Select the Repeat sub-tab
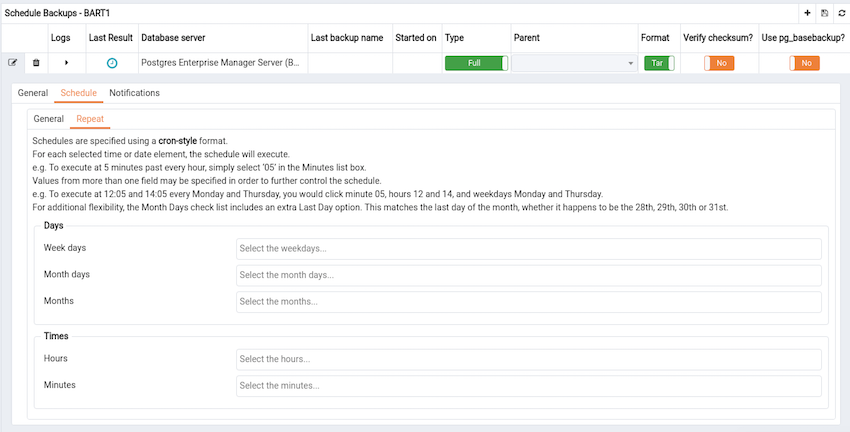Viewport: 850px width, 432px height. (x=90, y=119)
